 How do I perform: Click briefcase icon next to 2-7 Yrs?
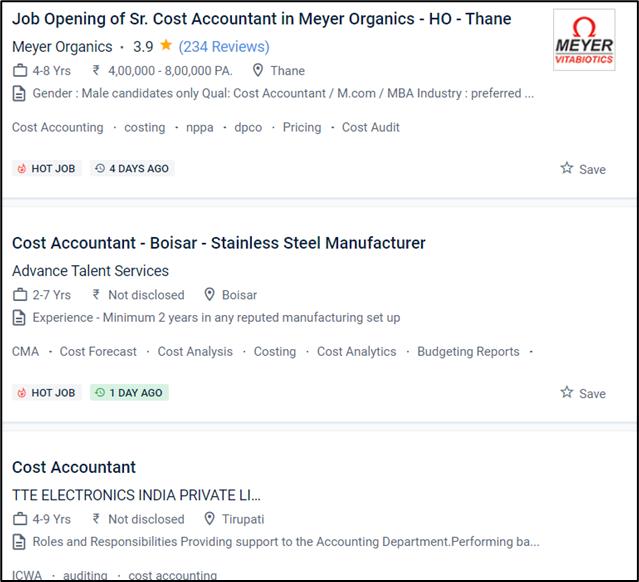pos(20,295)
